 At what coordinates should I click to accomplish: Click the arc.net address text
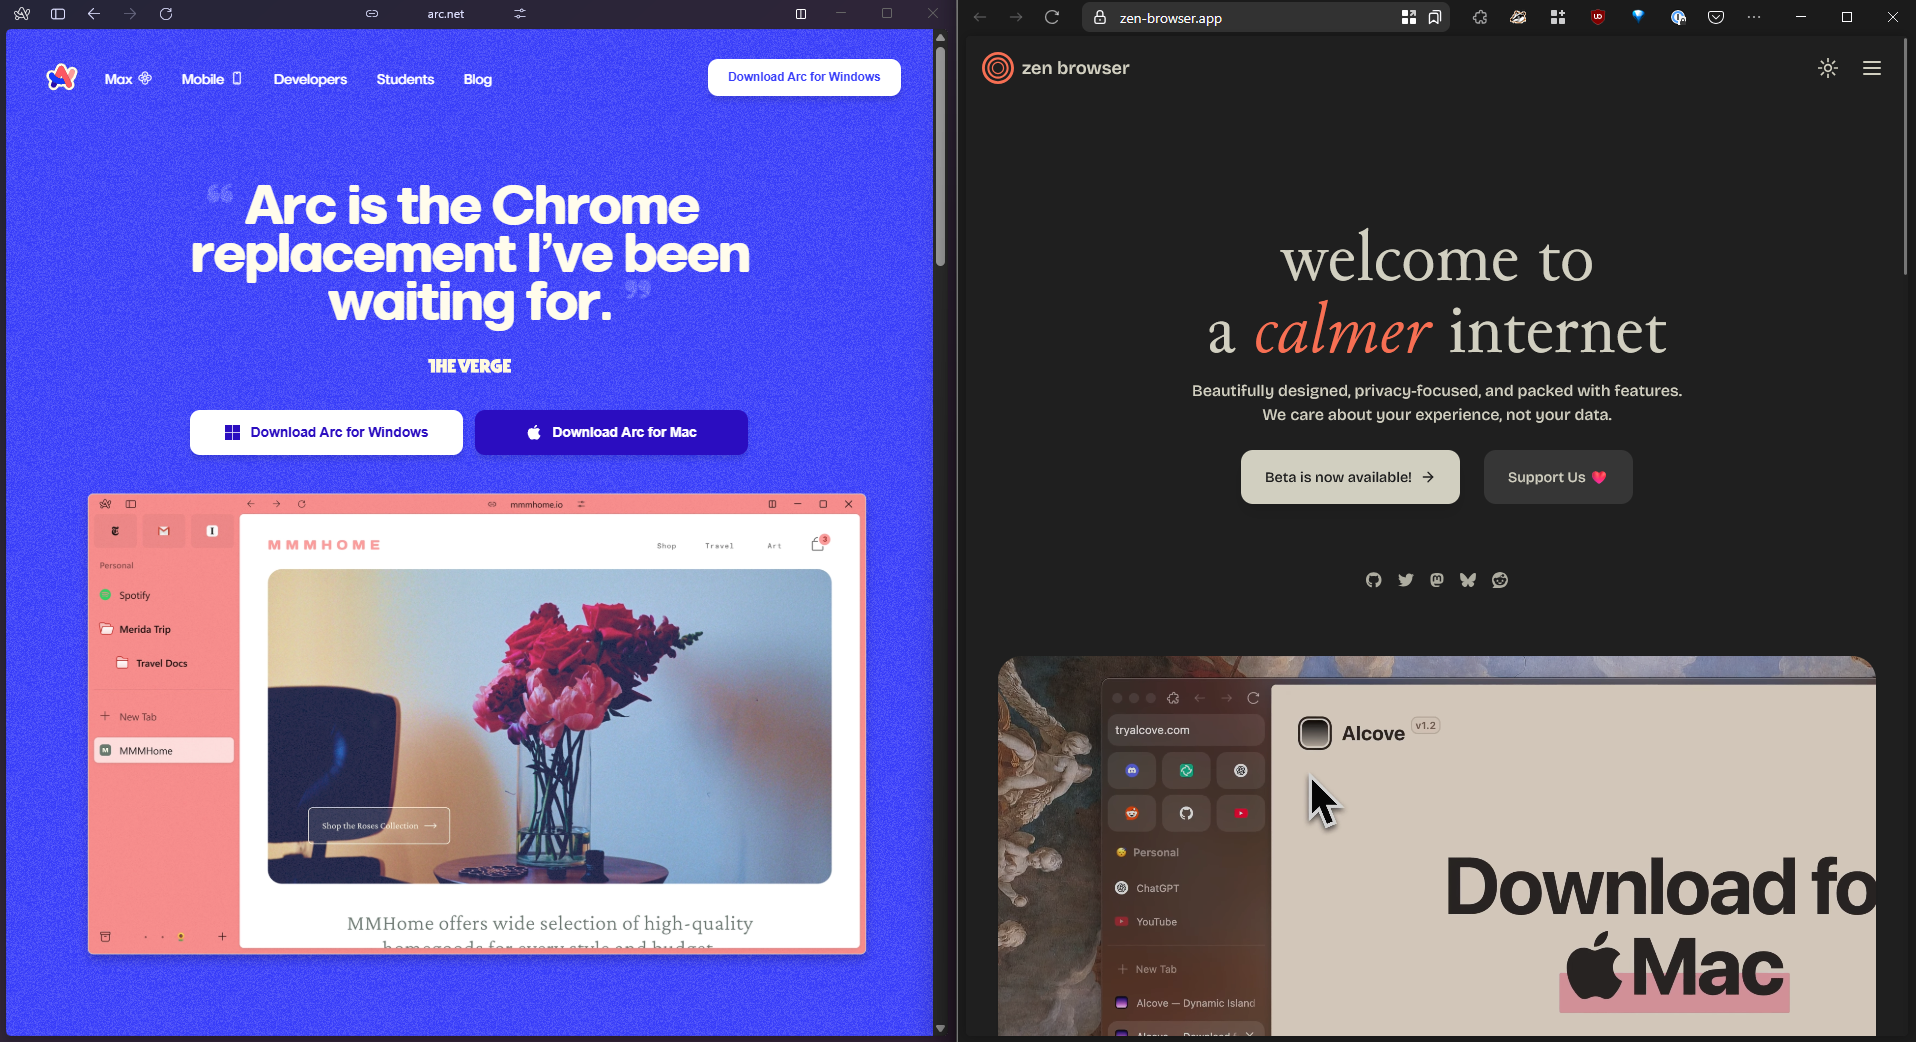446,14
